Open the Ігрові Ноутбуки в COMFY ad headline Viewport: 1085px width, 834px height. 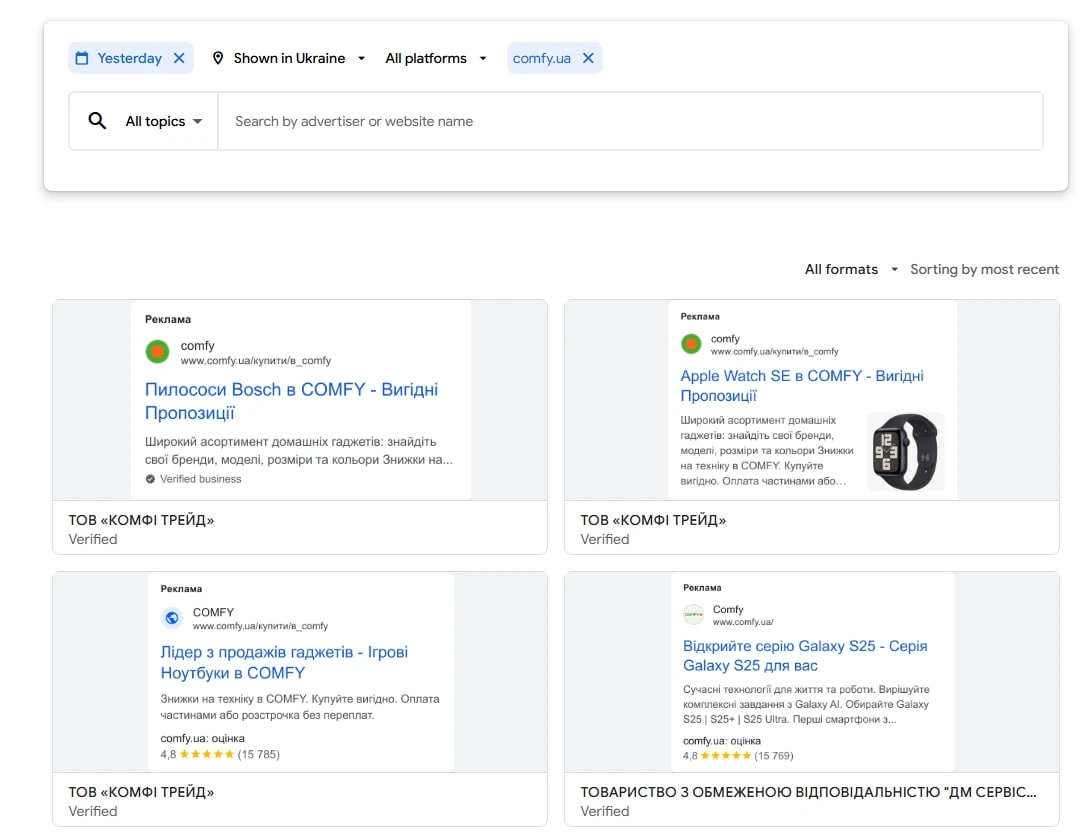point(284,662)
